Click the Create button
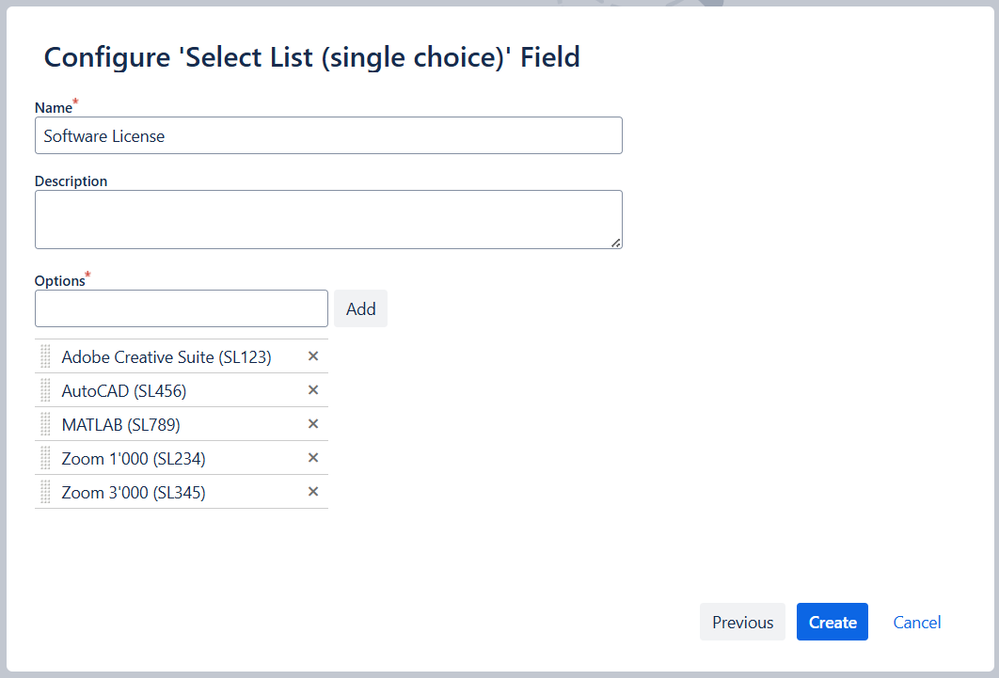 pyautogui.click(x=832, y=622)
